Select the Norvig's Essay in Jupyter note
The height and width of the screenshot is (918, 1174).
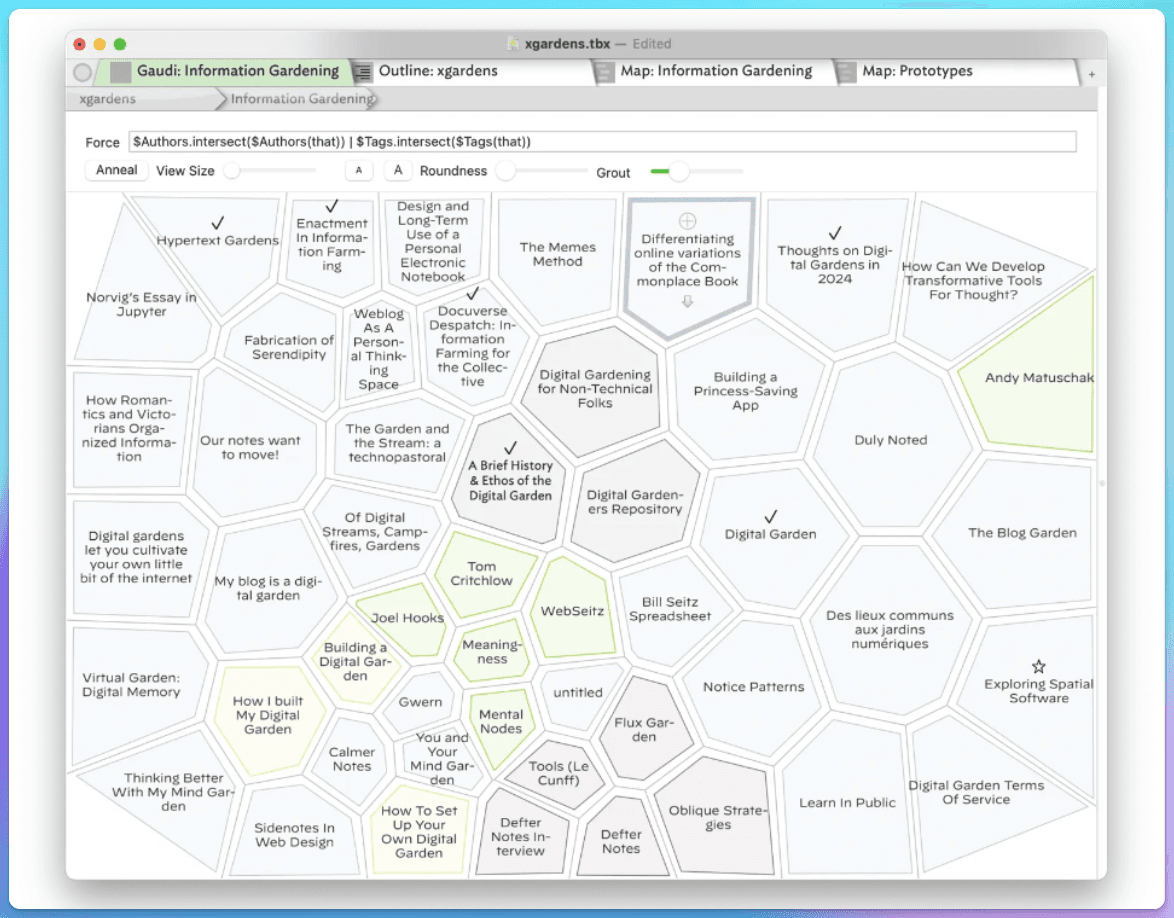click(141, 304)
